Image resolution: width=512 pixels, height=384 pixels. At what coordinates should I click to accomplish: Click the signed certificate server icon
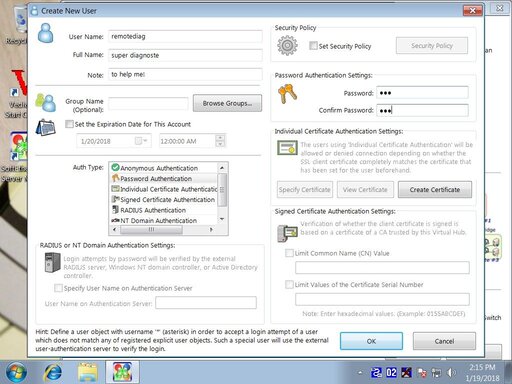point(287,233)
